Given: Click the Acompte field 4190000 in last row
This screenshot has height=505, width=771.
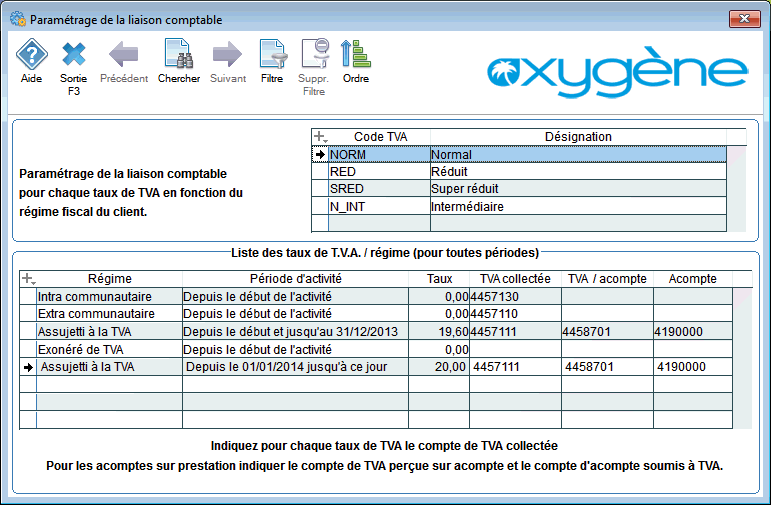Looking at the screenshot, I should click(x=700, y=368).
